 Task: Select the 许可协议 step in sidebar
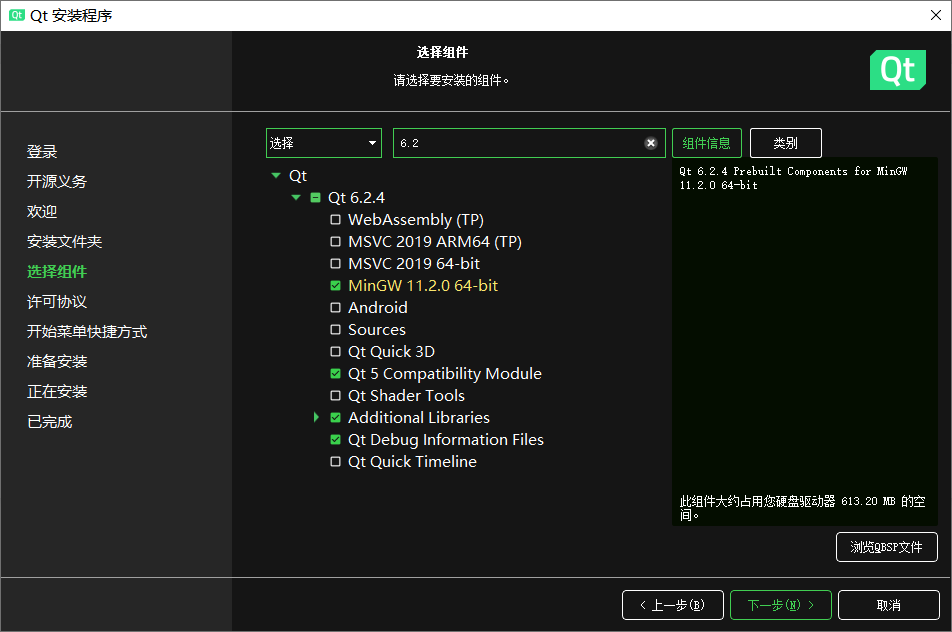(57, 302)
